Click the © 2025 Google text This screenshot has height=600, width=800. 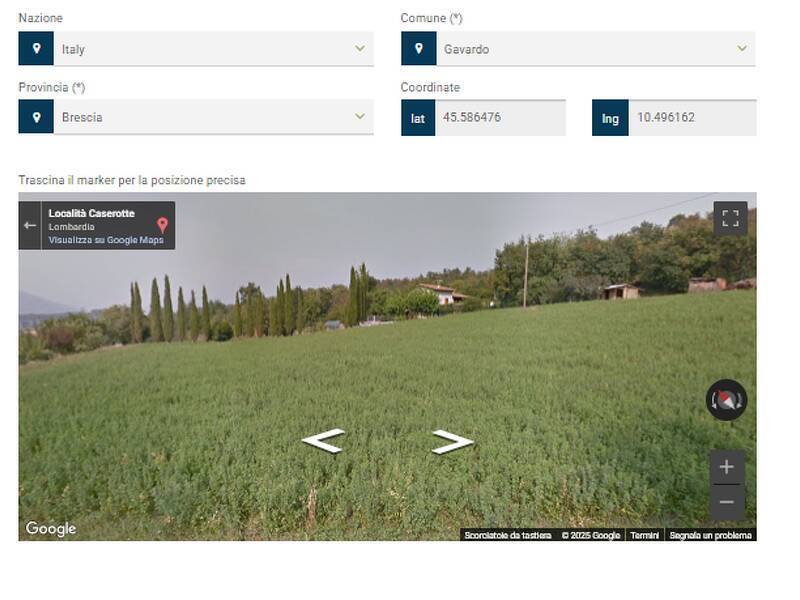click(591, 535)
